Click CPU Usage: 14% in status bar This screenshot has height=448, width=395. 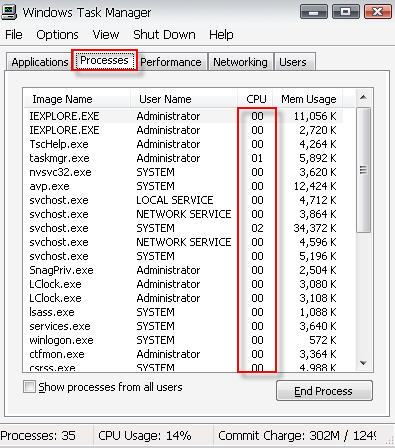(145, 436)
